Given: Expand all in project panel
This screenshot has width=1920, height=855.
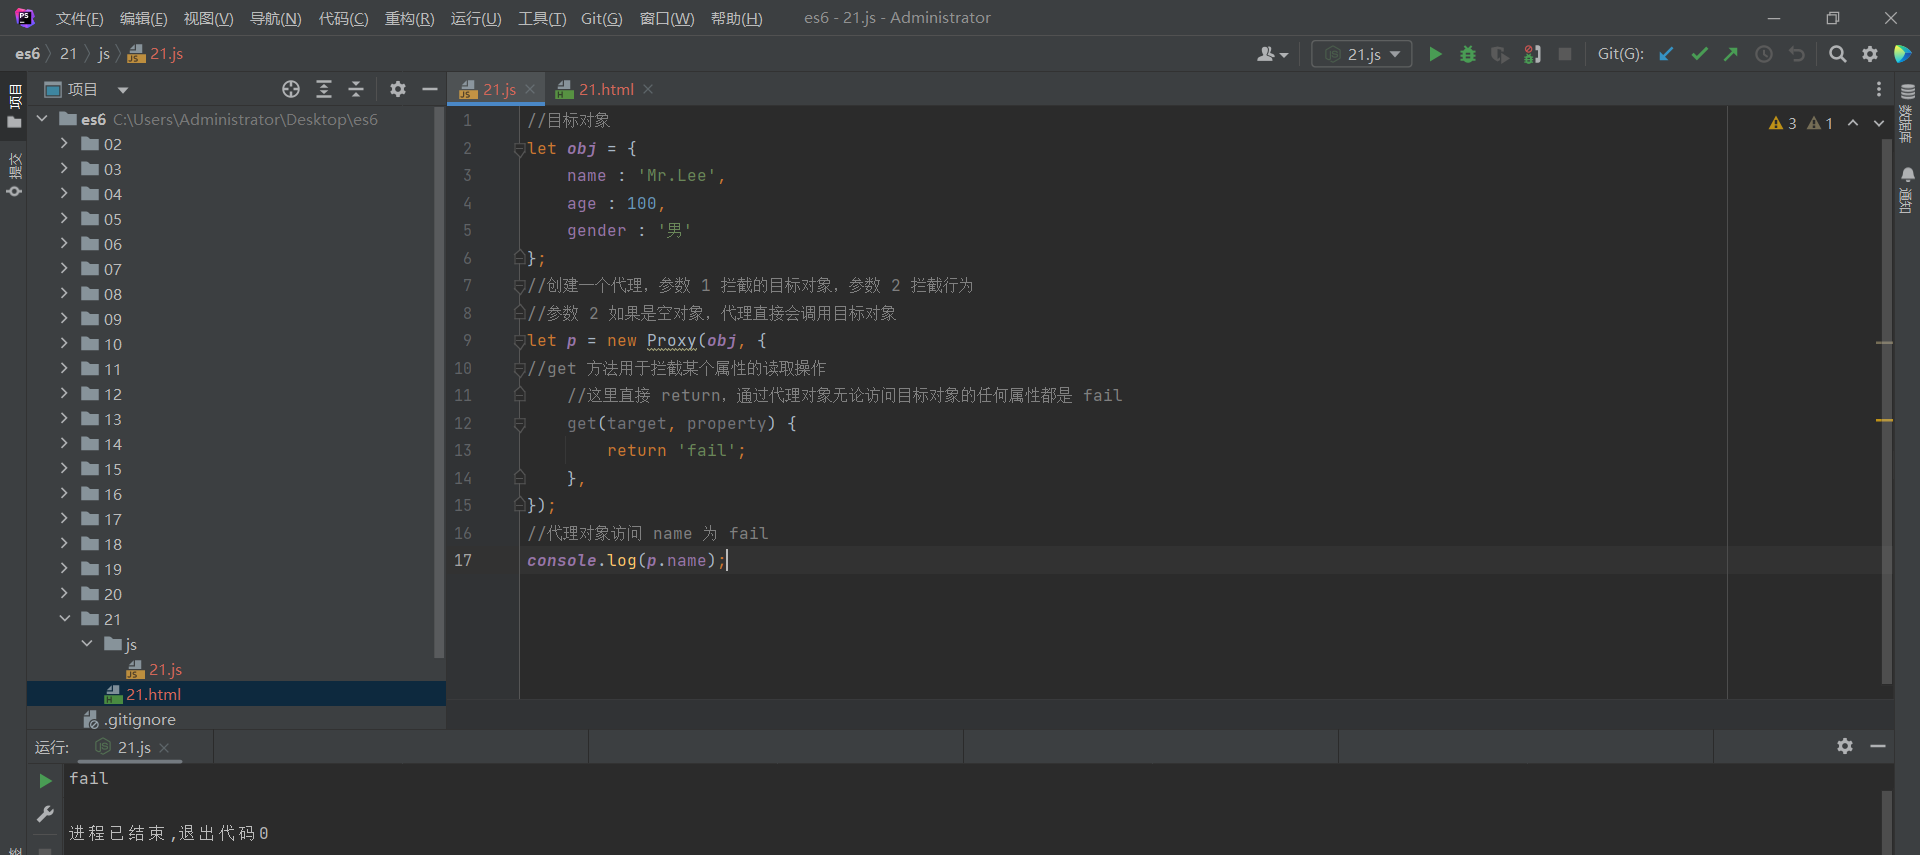Looking at the screenshot, I should 324,89.
